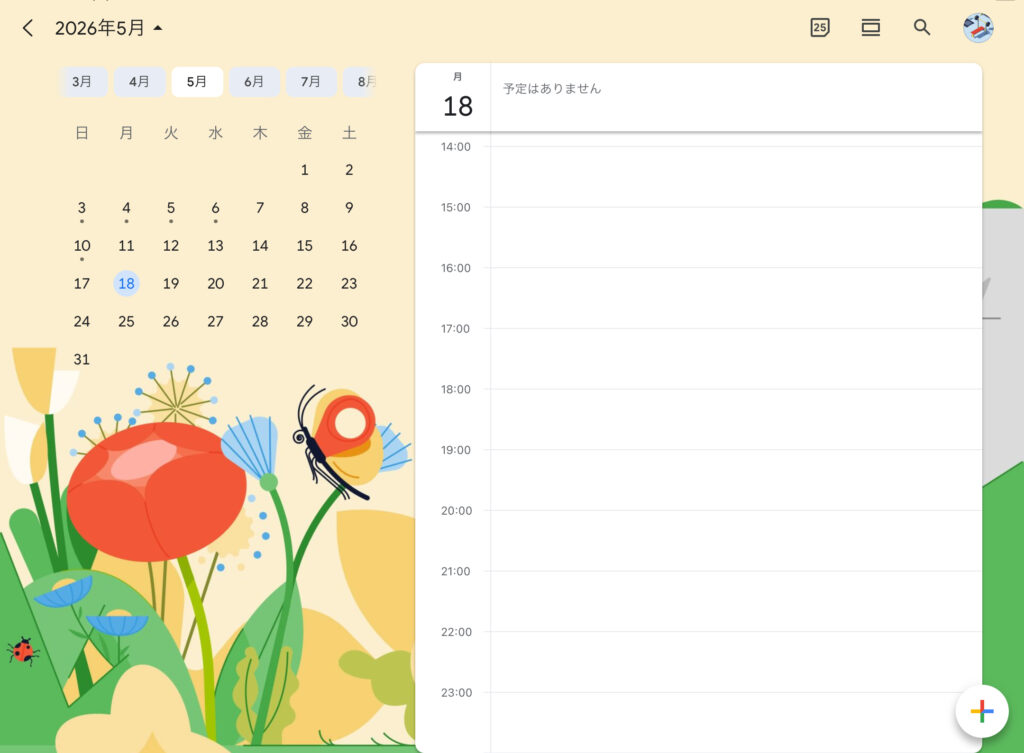This screenshot has width=1024, height=753.
Task: Select the 7月 month chip
Action: [x=311, y=82]
